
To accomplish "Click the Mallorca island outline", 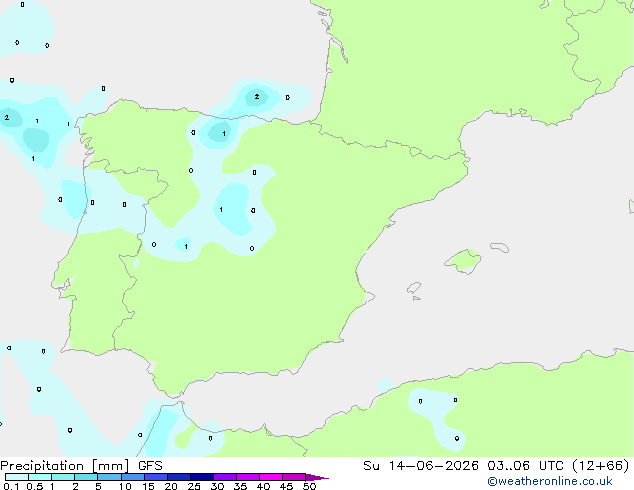I will pyautogui.click(x=463, y=261).
